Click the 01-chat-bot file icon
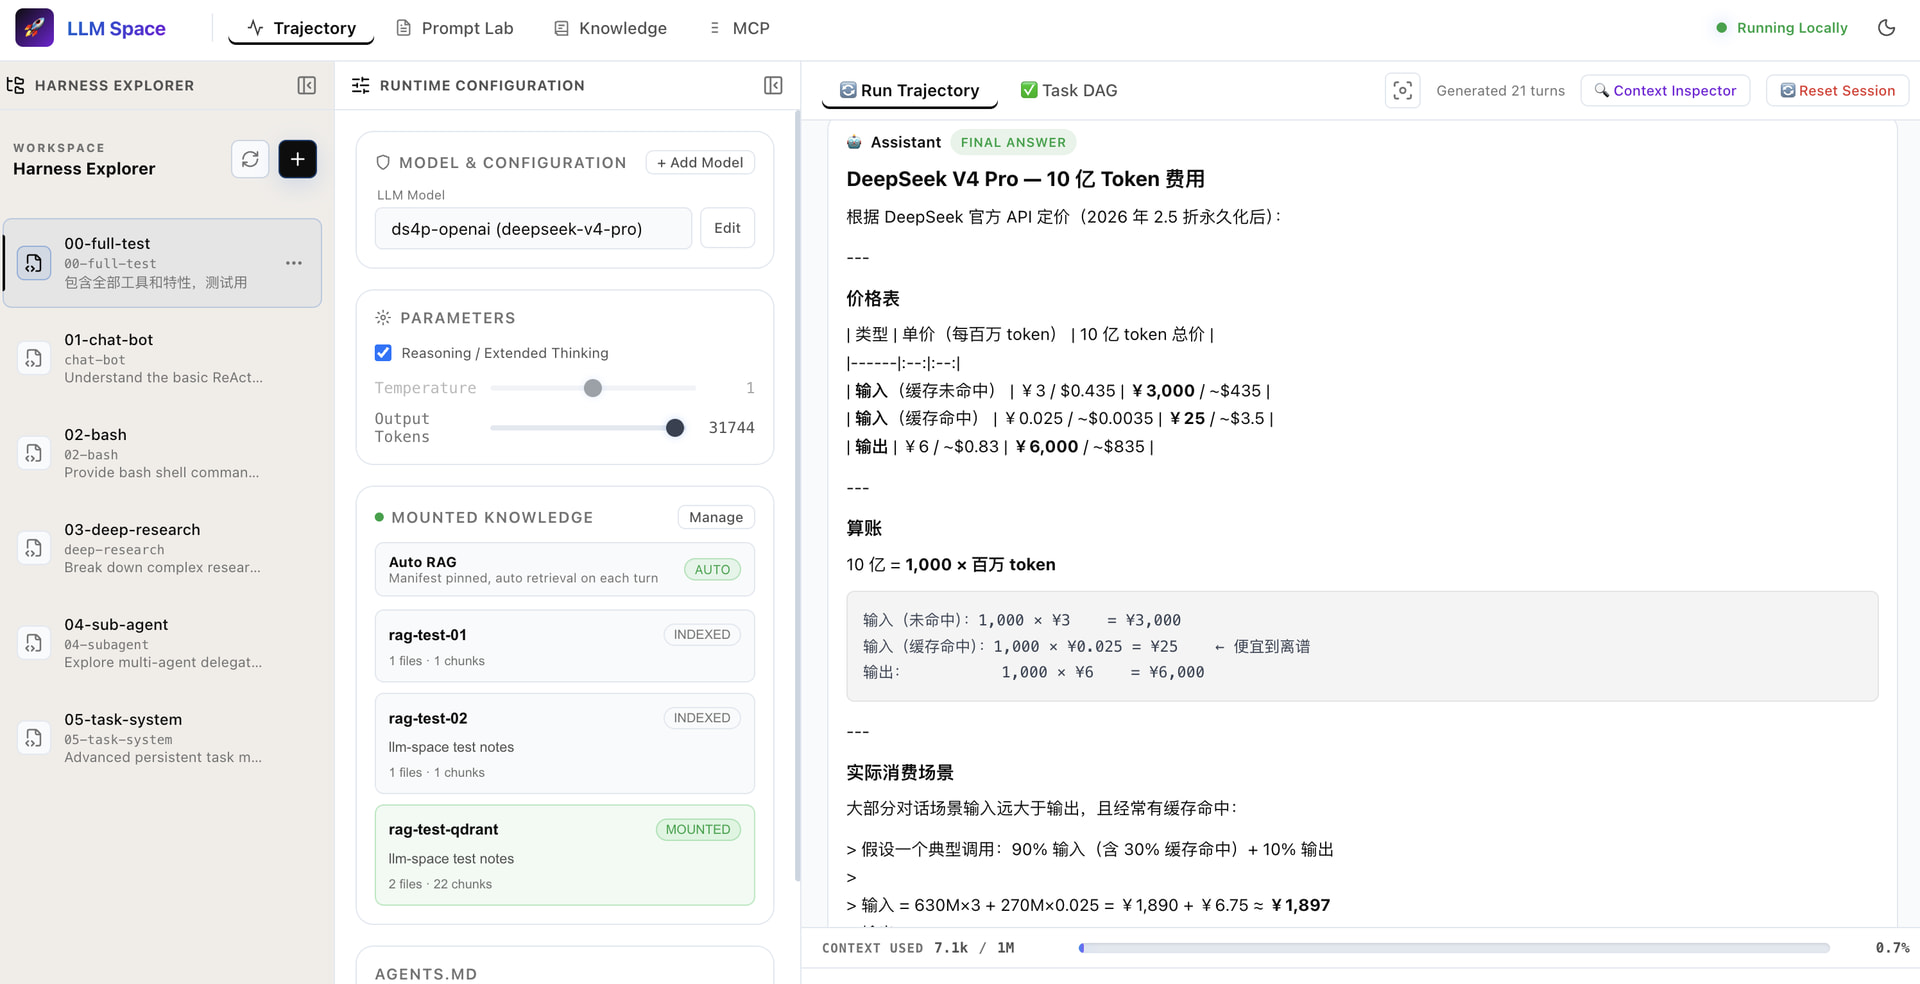 pos(34,358)
